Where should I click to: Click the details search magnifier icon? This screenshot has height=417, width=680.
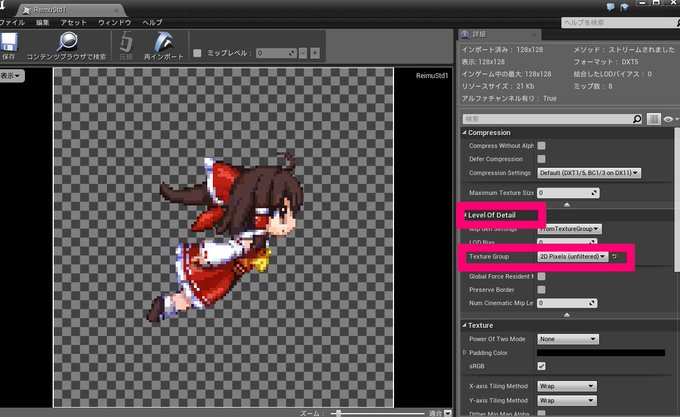[x=637, y=119]
